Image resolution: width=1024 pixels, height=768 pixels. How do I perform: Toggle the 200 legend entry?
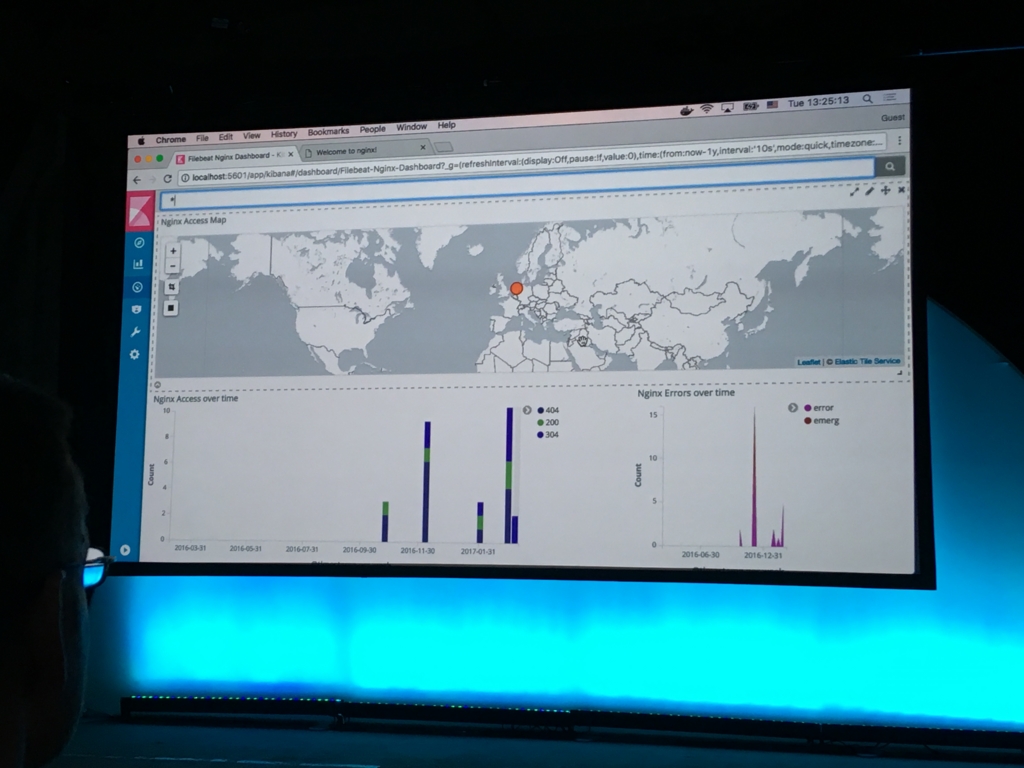(548, 423)
